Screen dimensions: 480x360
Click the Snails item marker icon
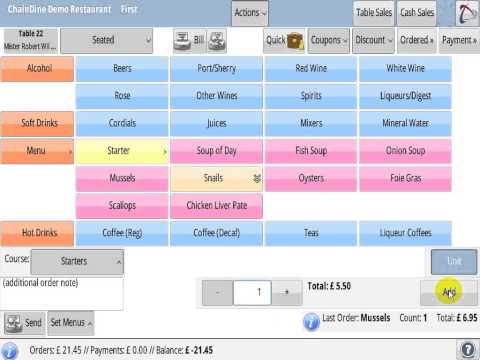(257, 178)
